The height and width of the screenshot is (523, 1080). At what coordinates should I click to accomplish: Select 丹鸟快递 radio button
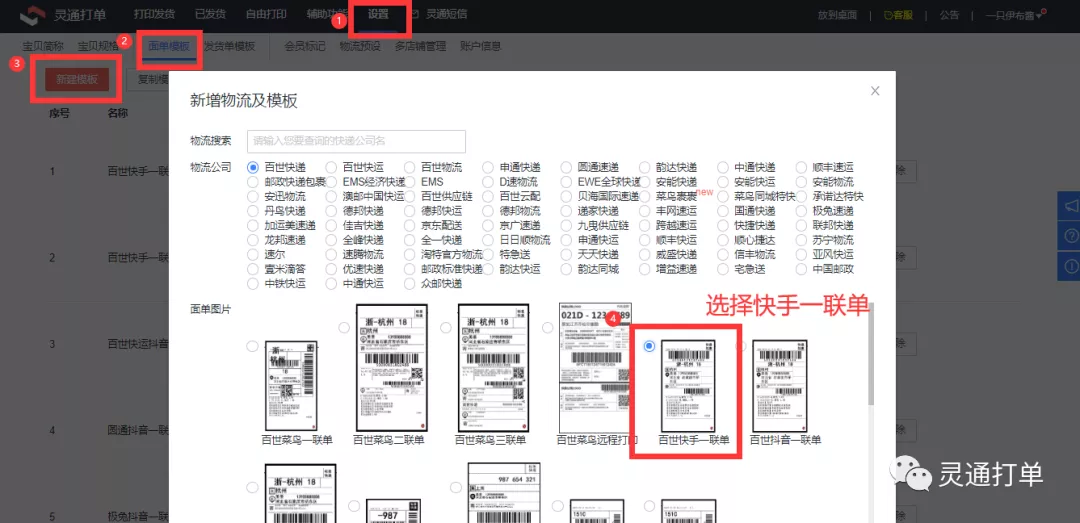(x=254, y=211)
